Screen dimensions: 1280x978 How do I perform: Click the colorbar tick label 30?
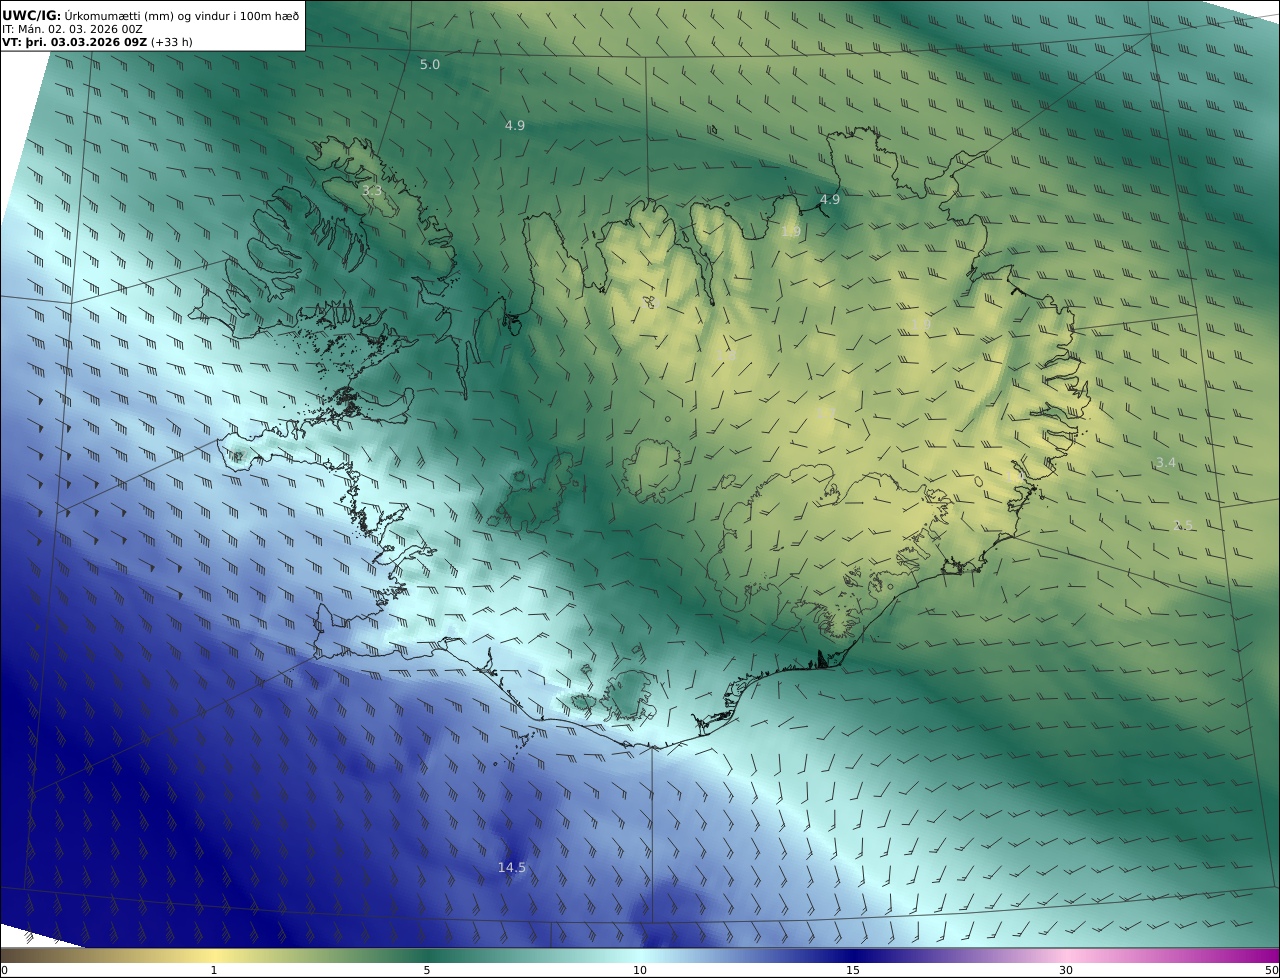point(1066,970)
